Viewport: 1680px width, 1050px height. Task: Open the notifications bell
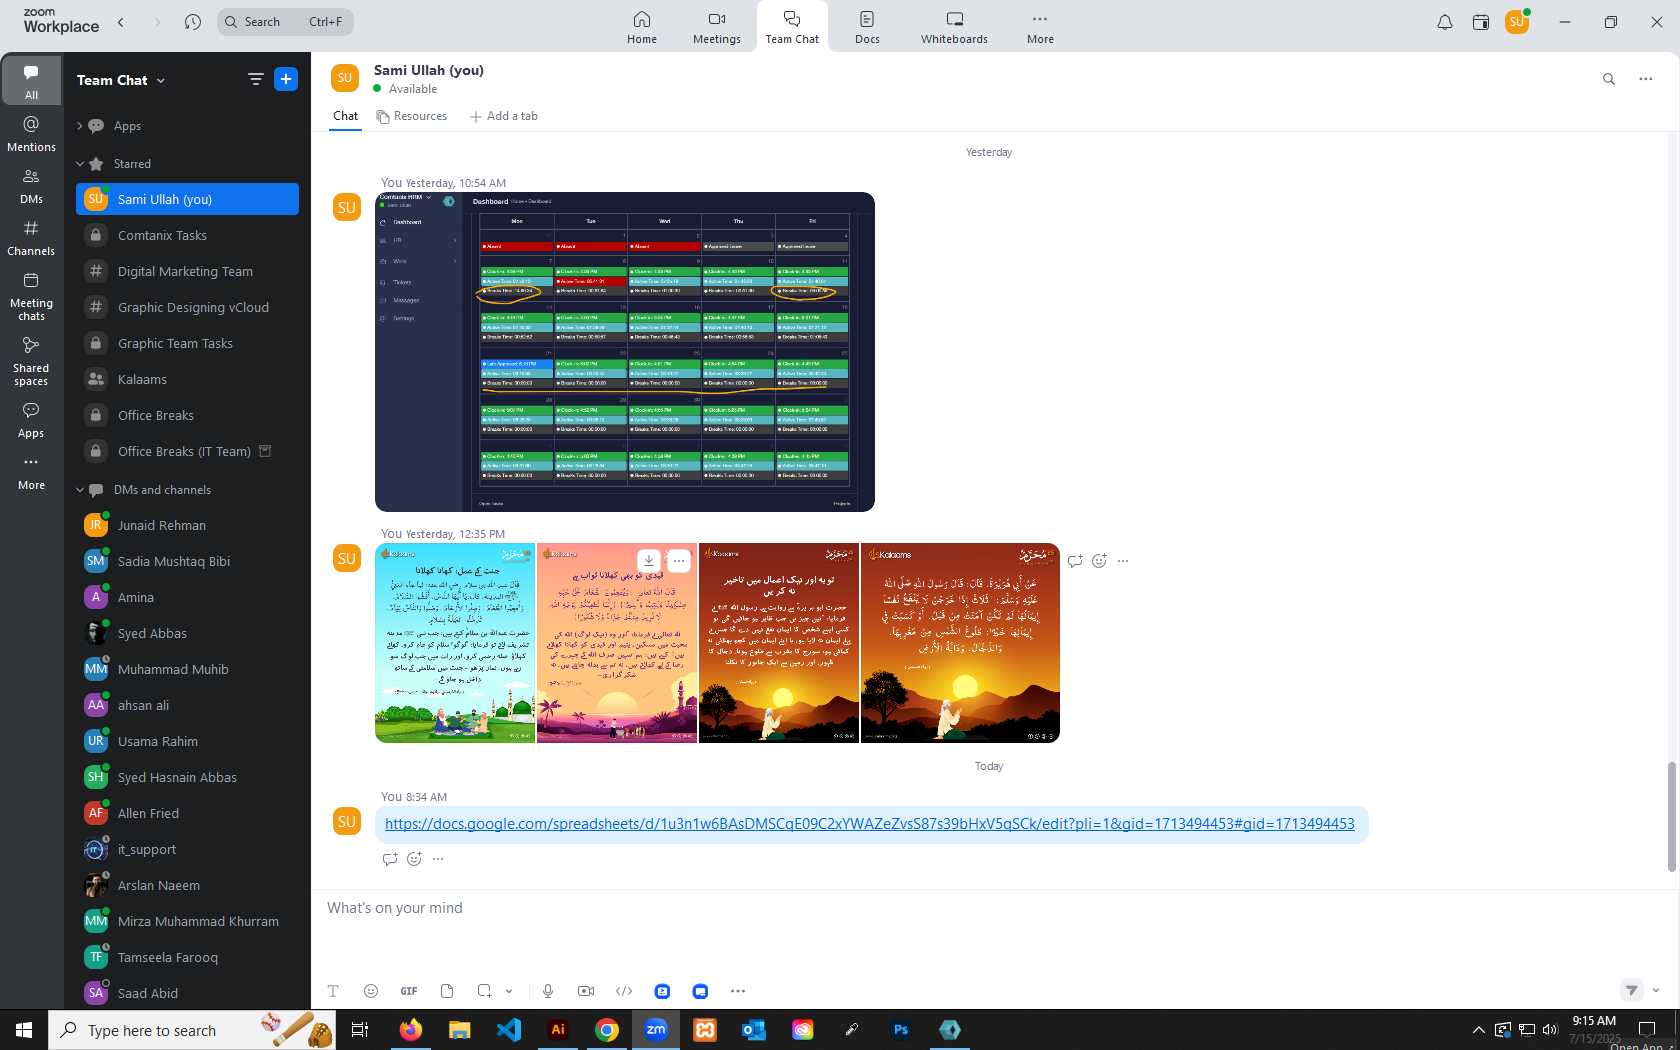pos(1445,22)
